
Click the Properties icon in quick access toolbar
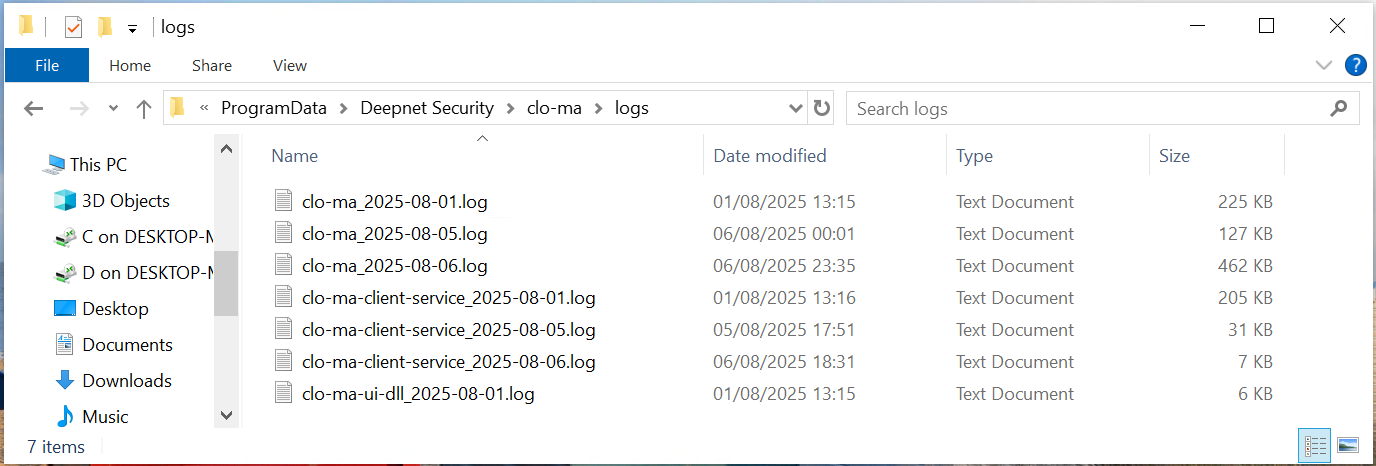73,27
